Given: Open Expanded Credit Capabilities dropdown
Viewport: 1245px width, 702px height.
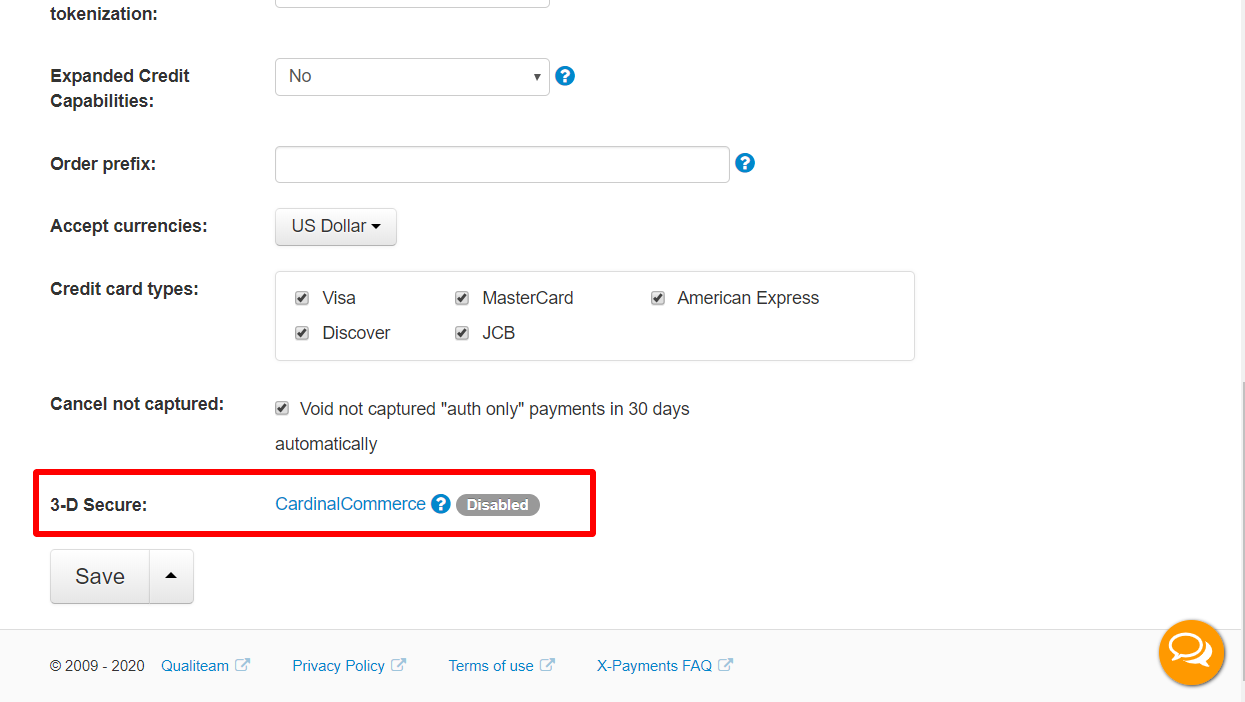Looking at the screenshot, I should 412,77.
